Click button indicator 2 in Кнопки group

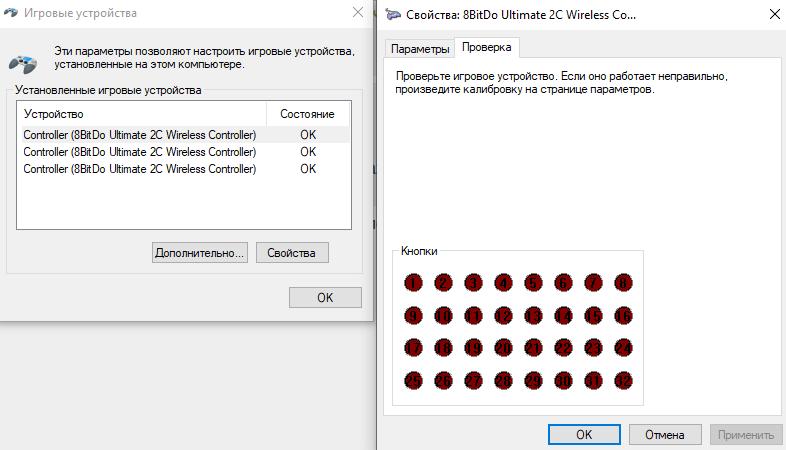click(443, 283)
